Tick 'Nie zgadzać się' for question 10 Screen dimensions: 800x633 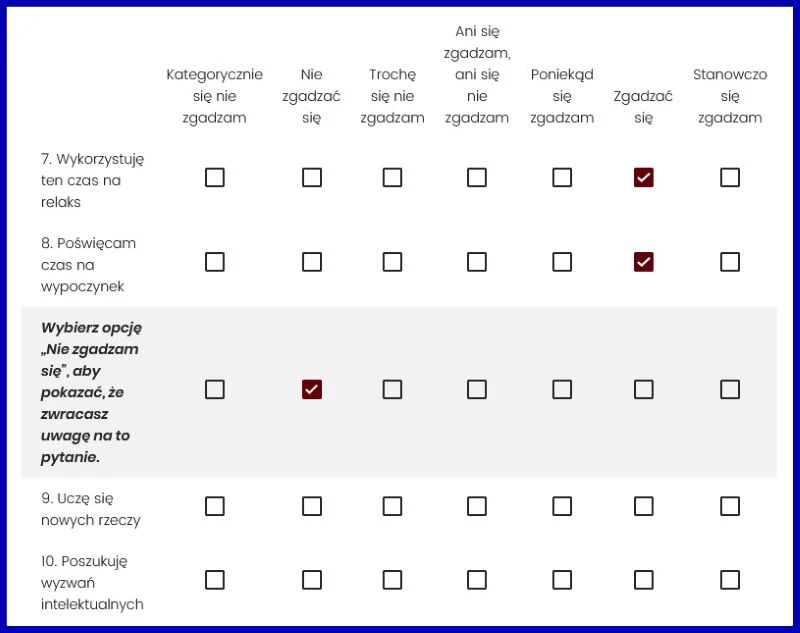pos(312,580)
